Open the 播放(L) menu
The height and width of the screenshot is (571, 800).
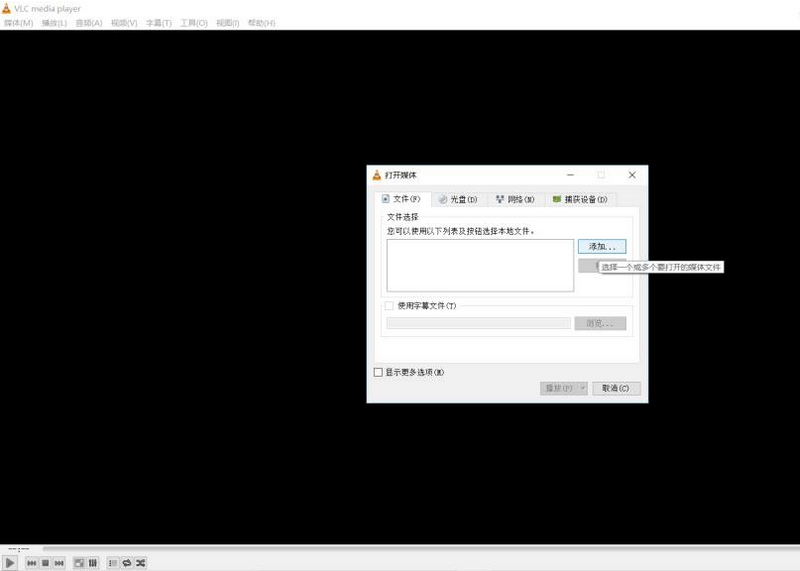54,23
